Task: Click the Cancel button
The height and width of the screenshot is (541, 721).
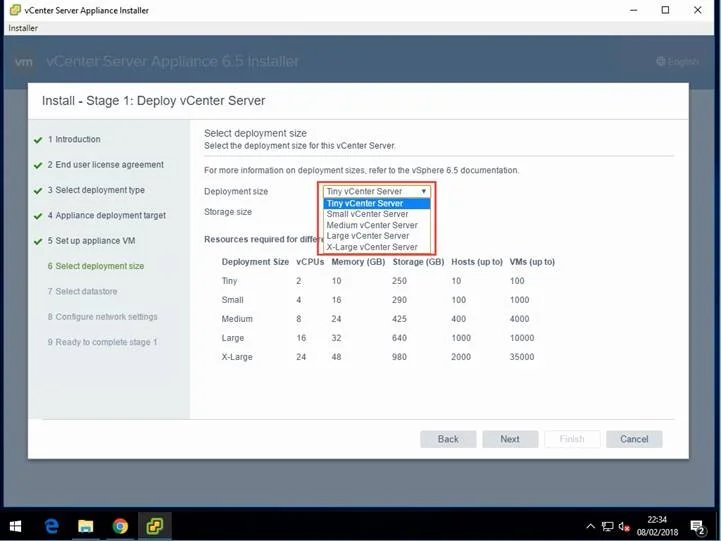Action: (634, 439)
